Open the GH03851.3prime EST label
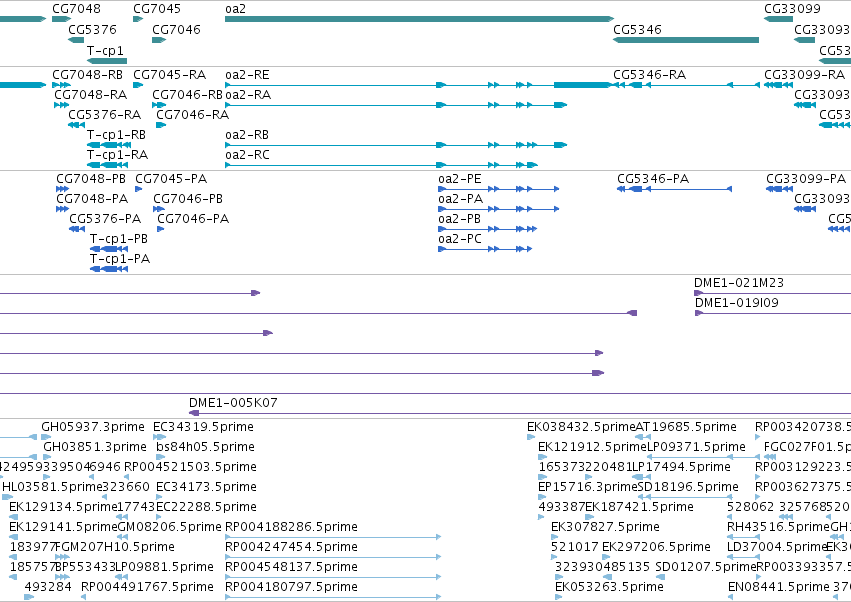 pos(95,447)
